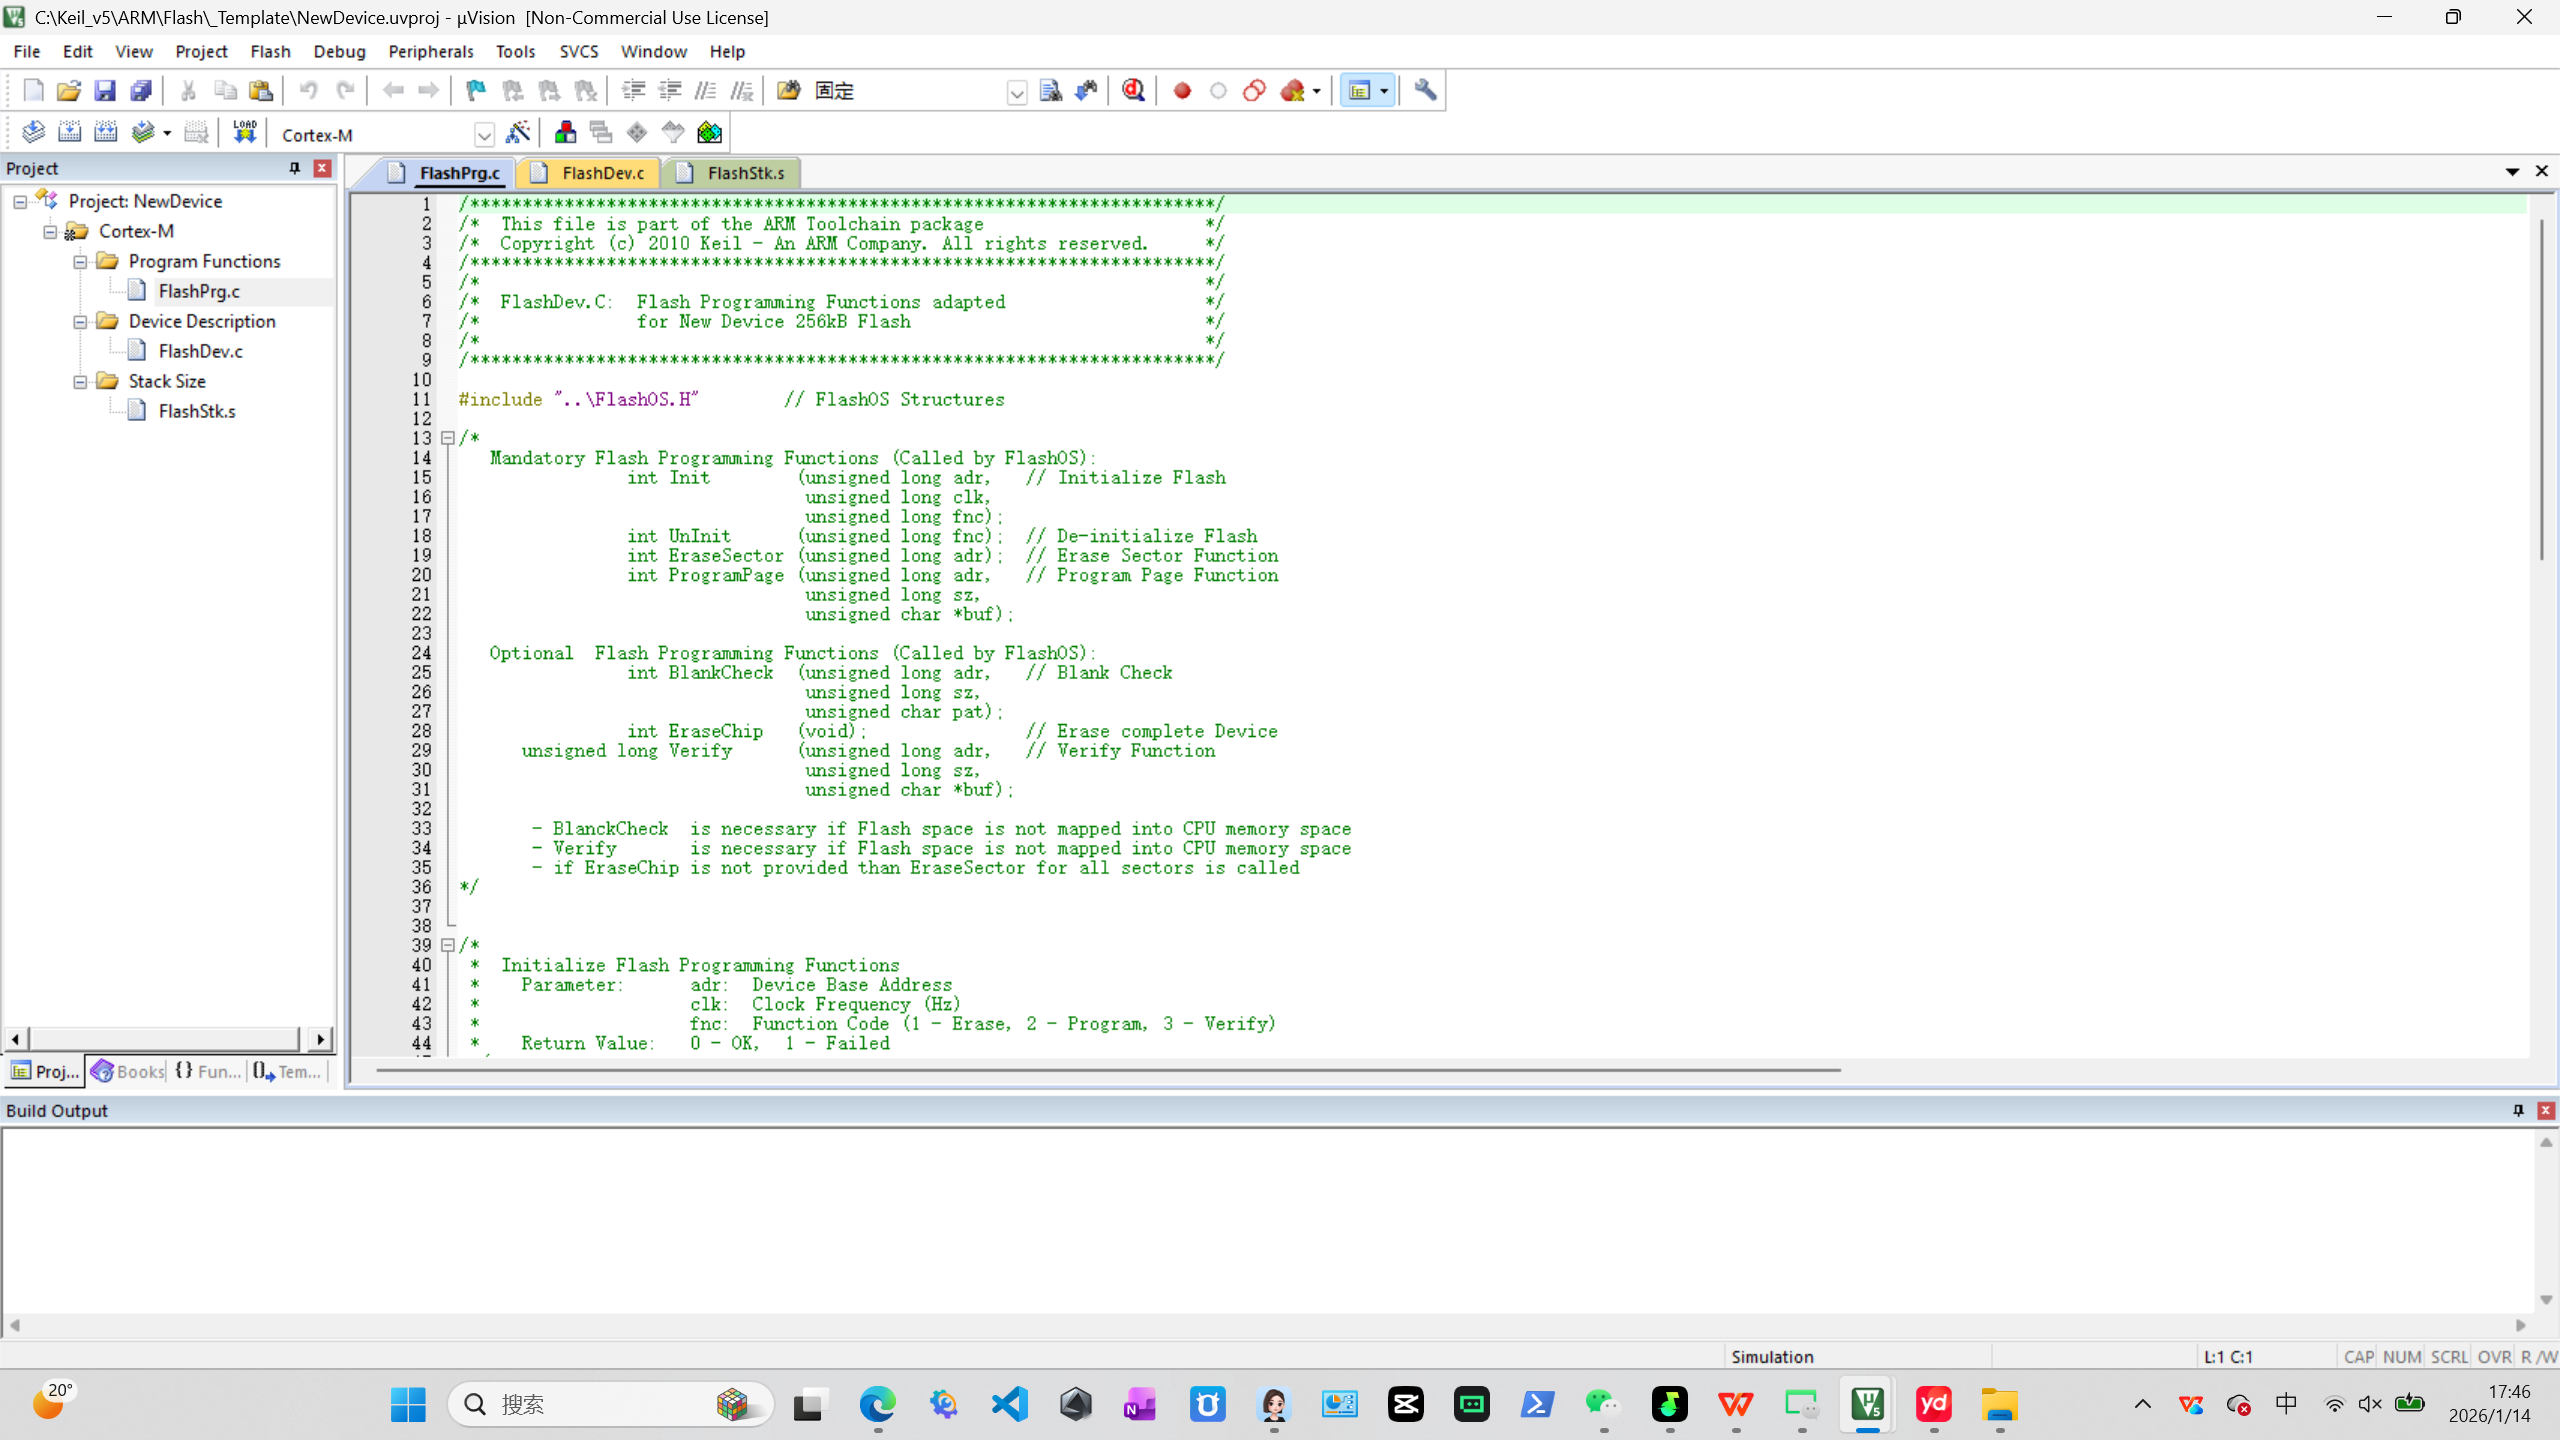Click the Configuration wrench icon
Viewport: 2560px width, 1440px height.
1425,91
